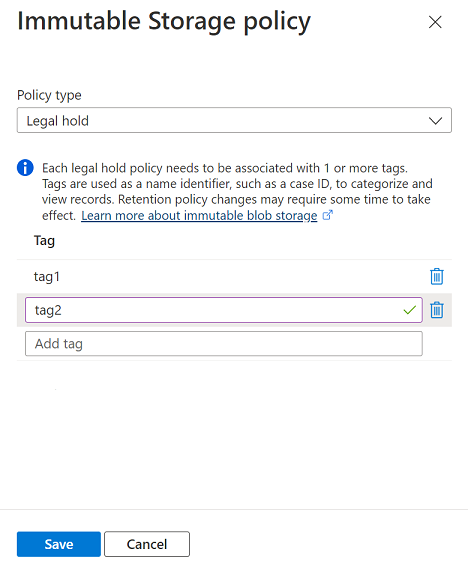Screen dimensions: 468x564
Task: Delete tag1 using its trash icon
Action: click(437, 277)
